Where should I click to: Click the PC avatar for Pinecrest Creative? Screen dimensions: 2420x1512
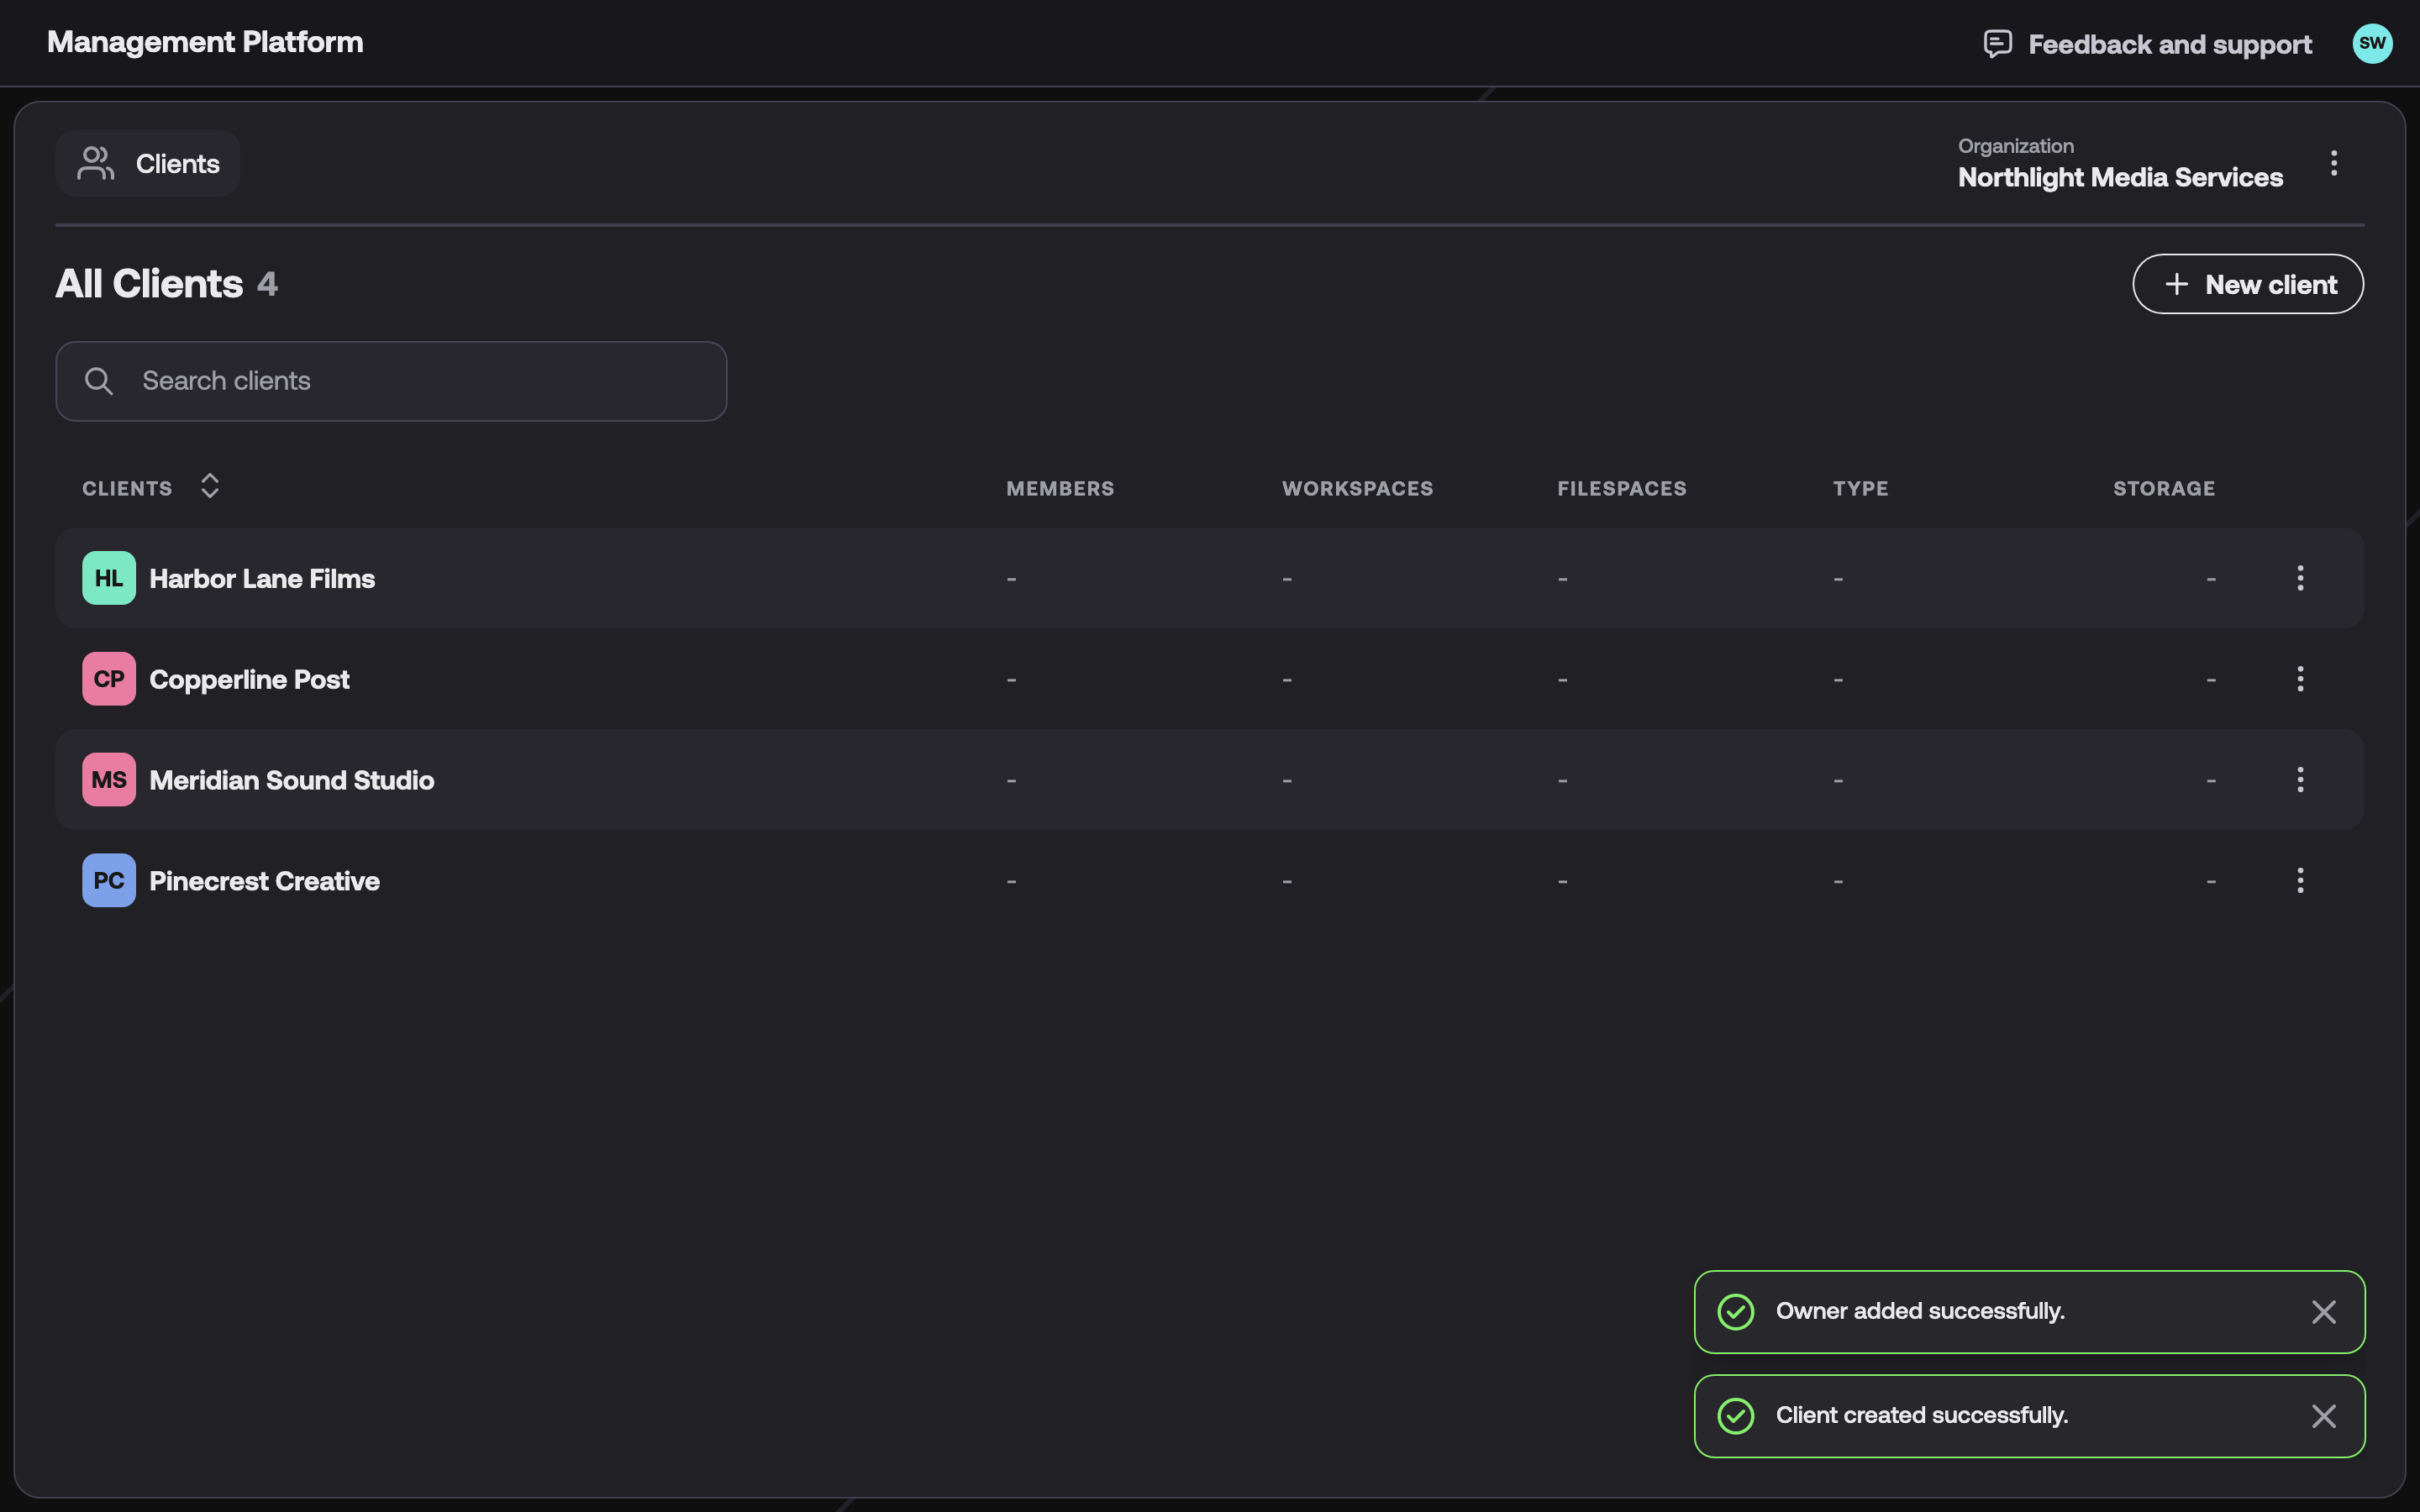click(109, 880)
